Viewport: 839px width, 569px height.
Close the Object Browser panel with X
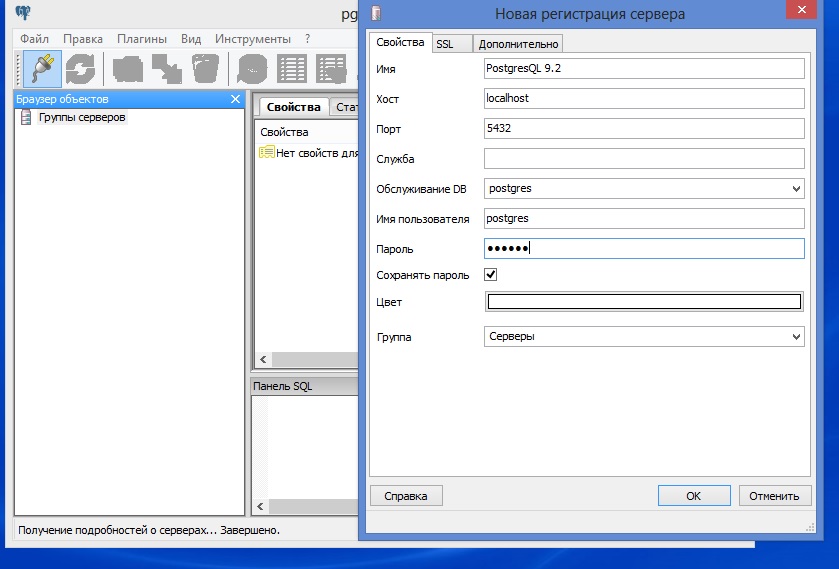(236, 99)
